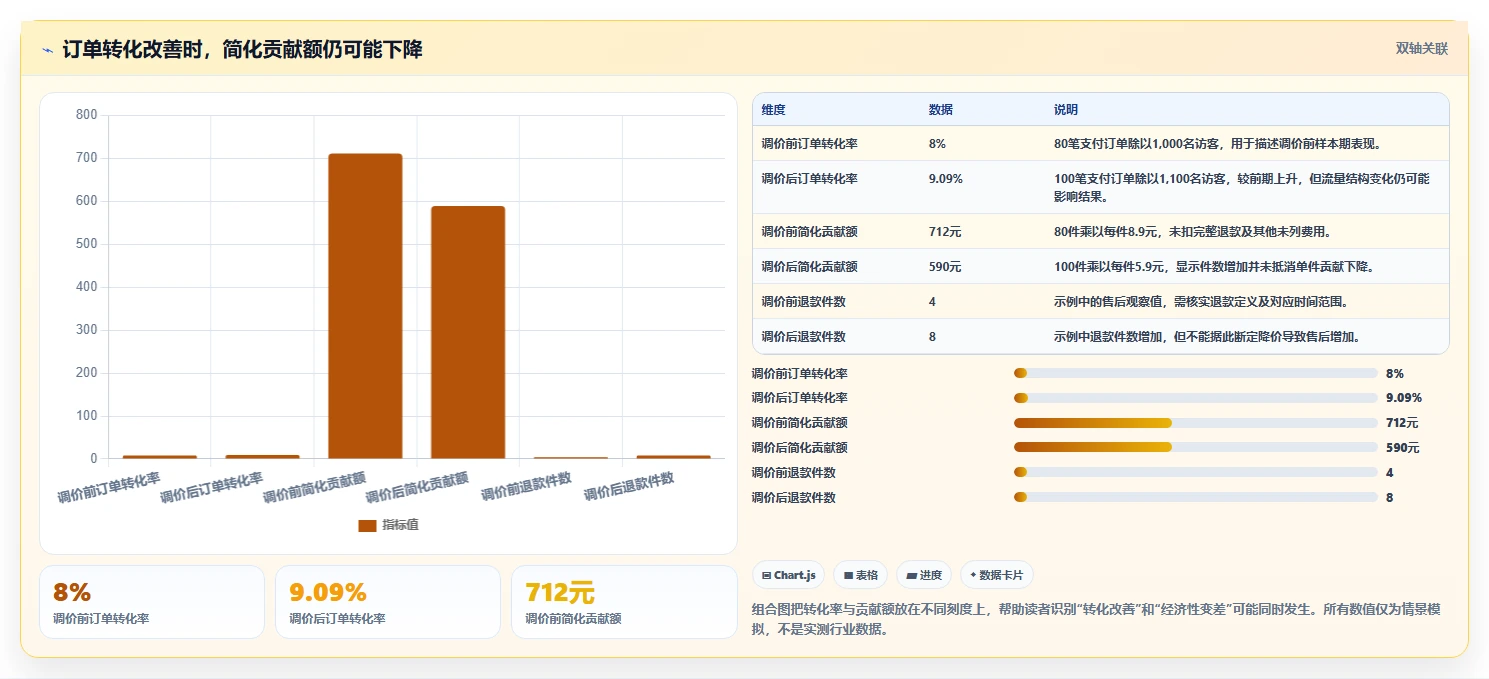
Task: Click the 调价后简化贡献额 bar in chart
Action: point(468,332)
